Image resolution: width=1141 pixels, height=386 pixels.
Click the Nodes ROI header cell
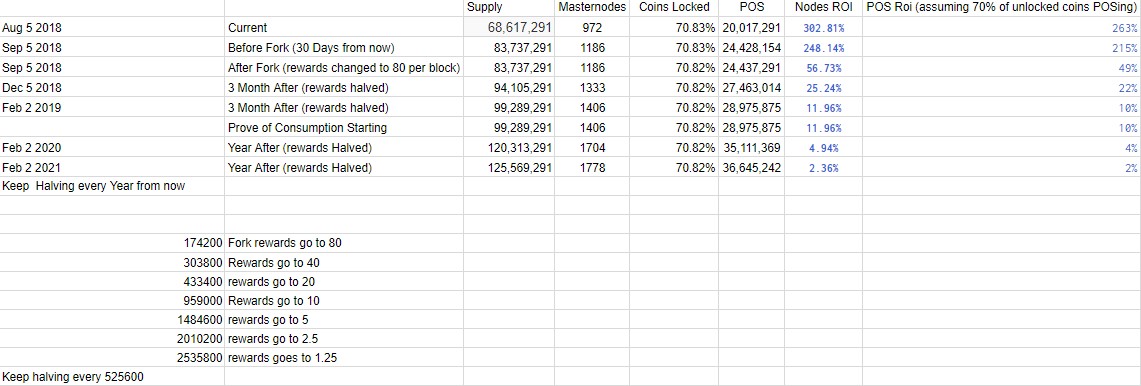click(823, 7)
